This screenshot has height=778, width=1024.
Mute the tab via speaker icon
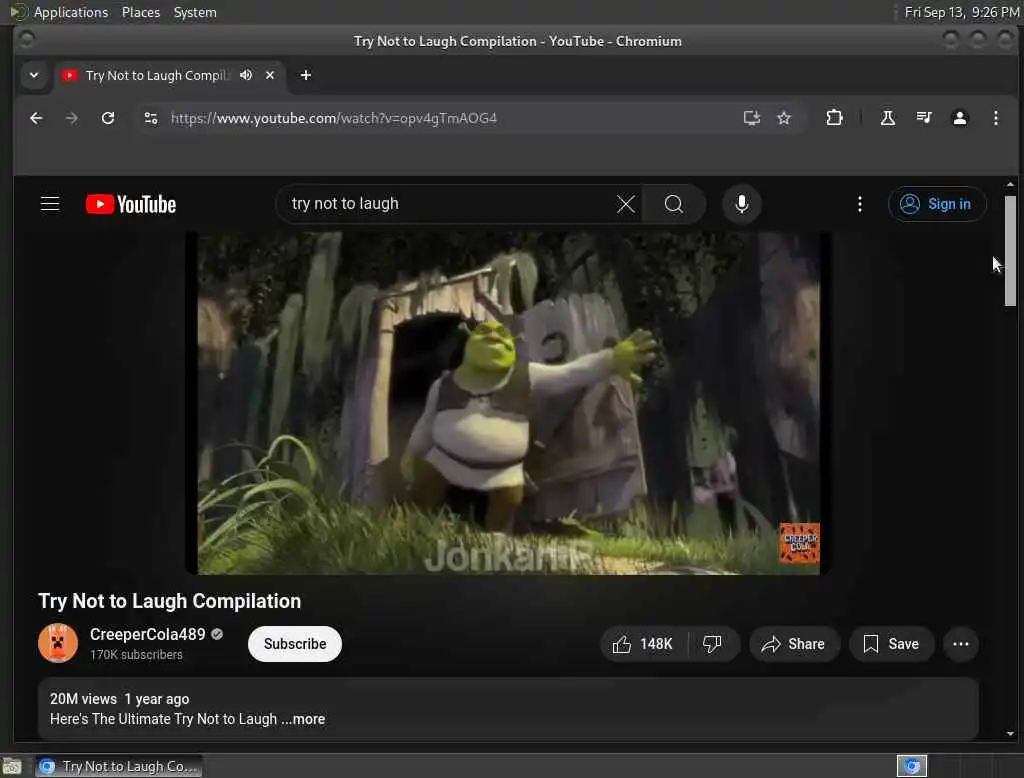(246, 75)
